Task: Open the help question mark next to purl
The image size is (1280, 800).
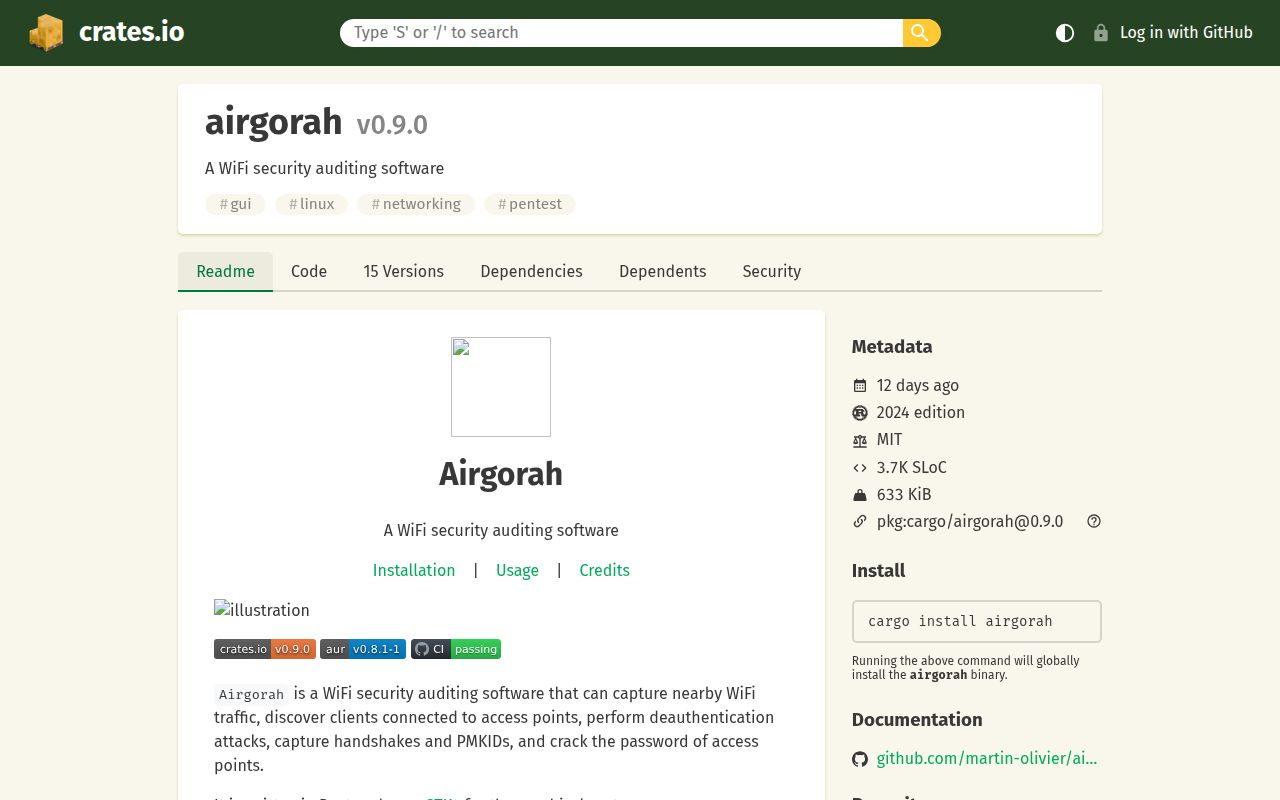Action: [x=1094, y=521]
